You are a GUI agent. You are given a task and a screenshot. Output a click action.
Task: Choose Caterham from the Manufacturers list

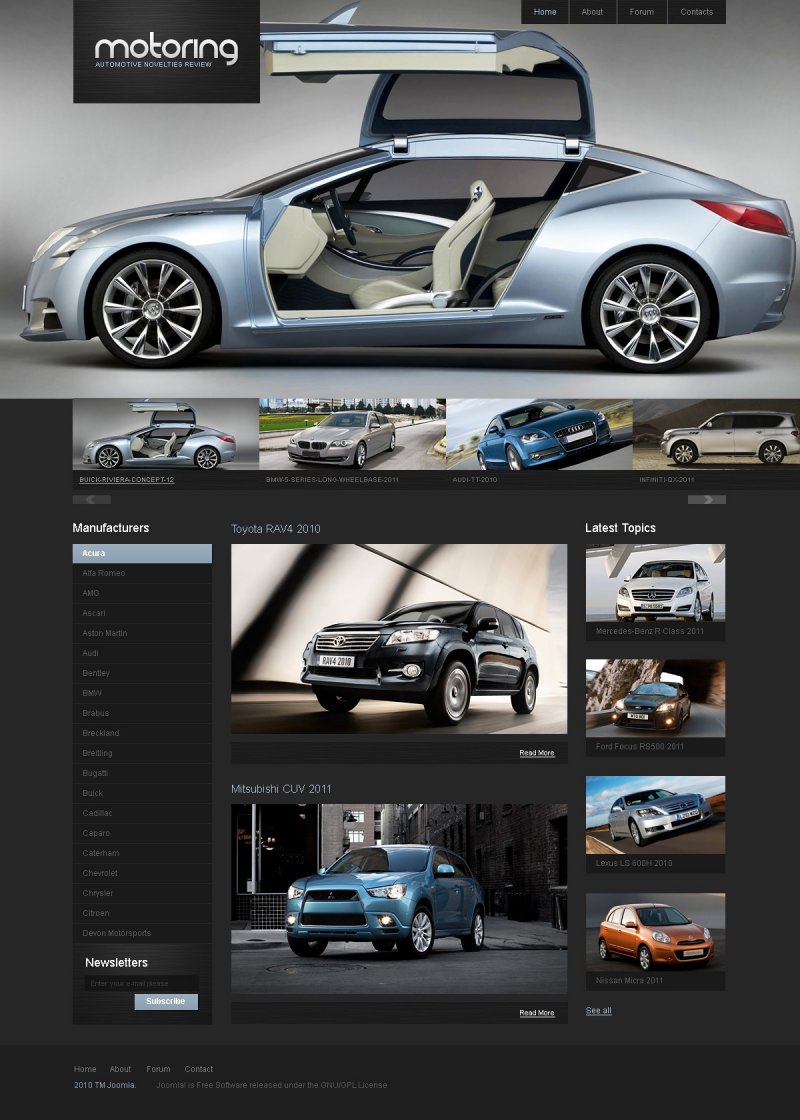pos(142,854)
